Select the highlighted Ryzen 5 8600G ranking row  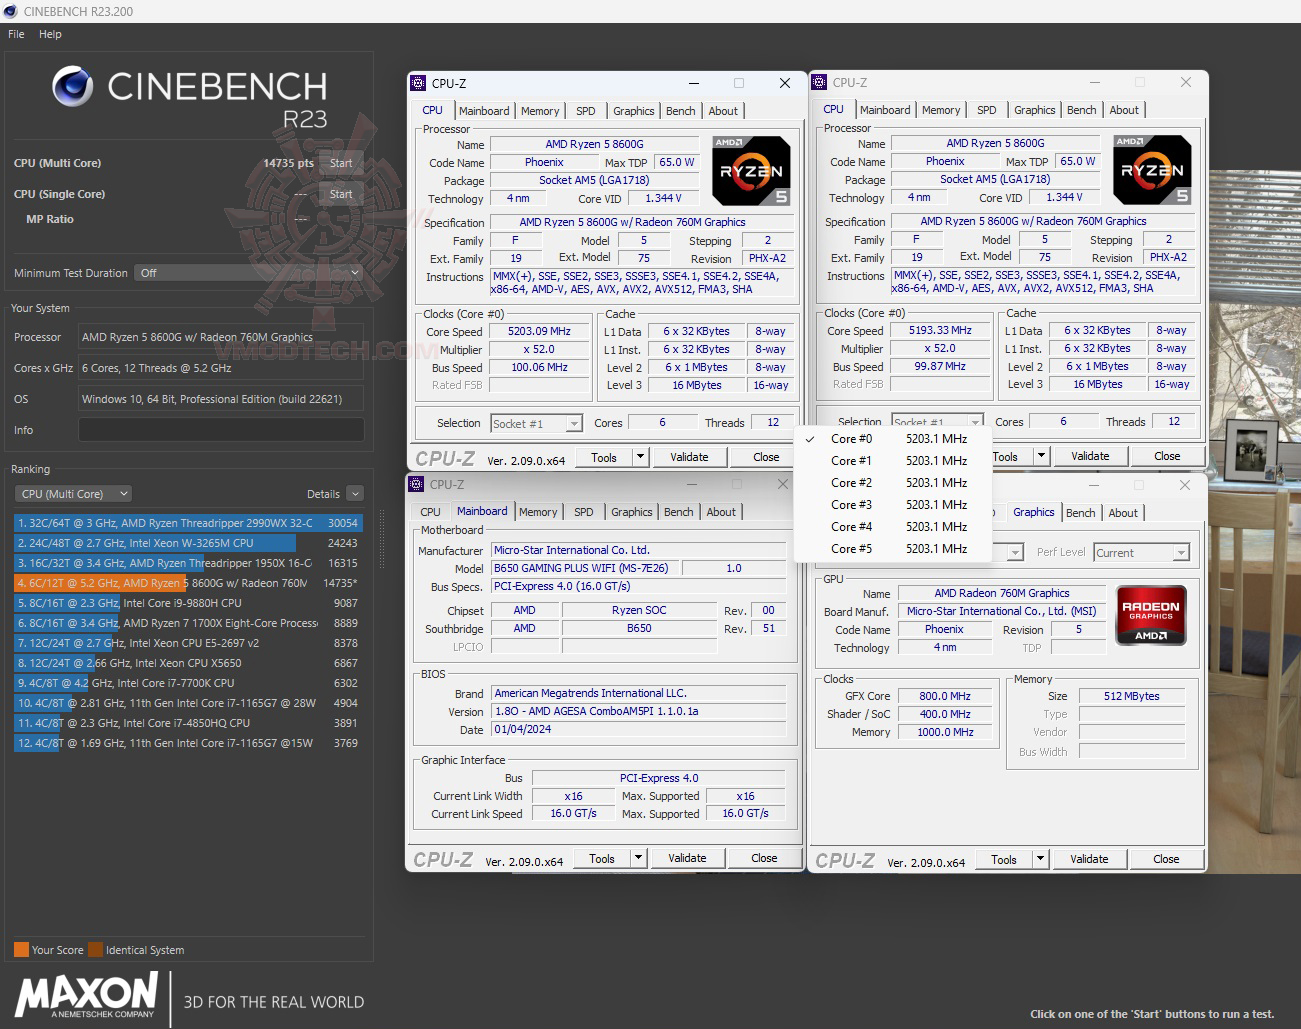click(188, 583)
